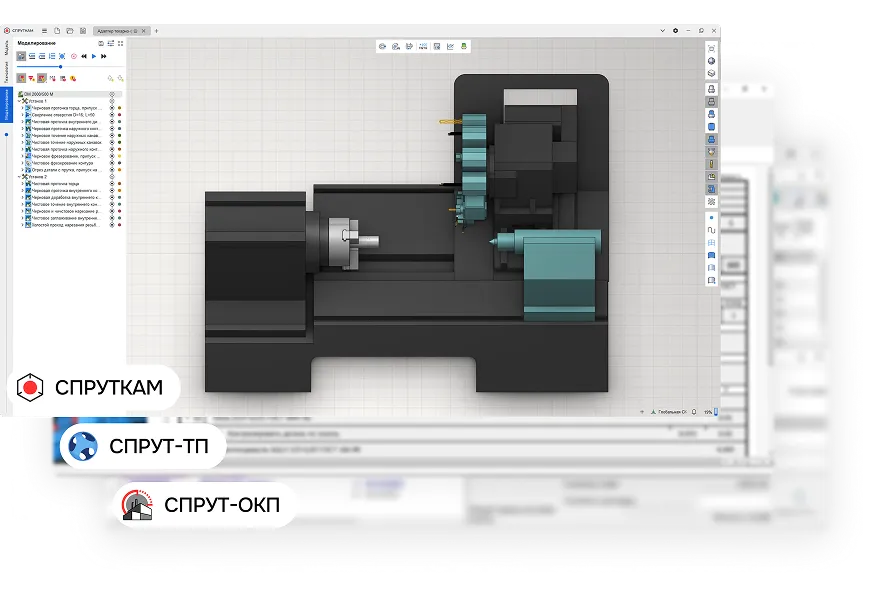This screenshot has width=870, height=604.
Task: Expand the Сверление отверстия operation
Action: [23, 115]
